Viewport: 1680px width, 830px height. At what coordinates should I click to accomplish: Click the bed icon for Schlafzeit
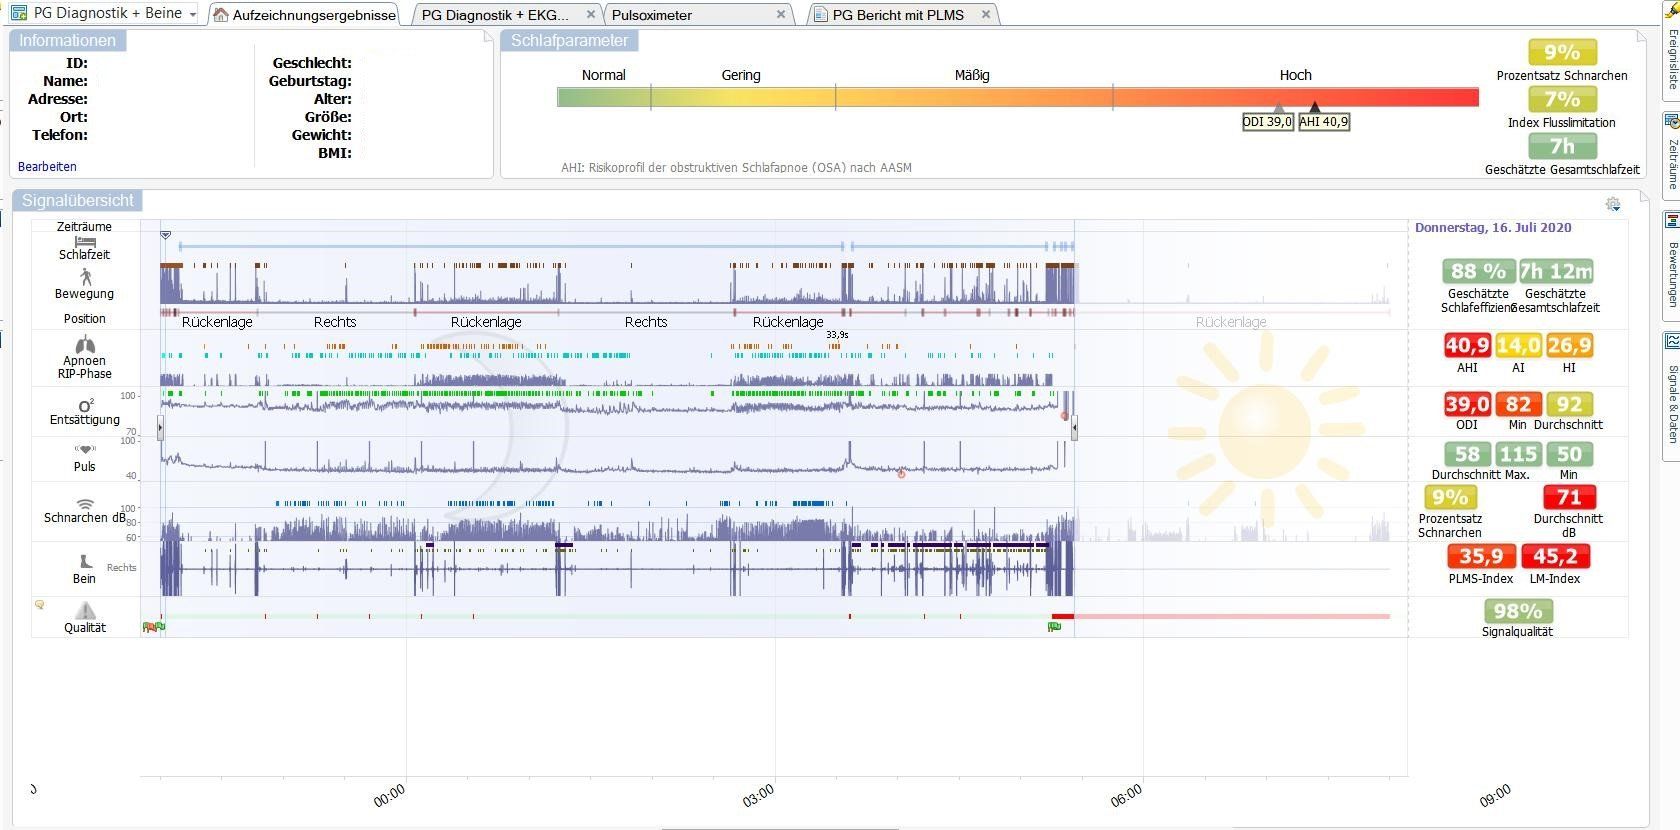coord(84,241)
